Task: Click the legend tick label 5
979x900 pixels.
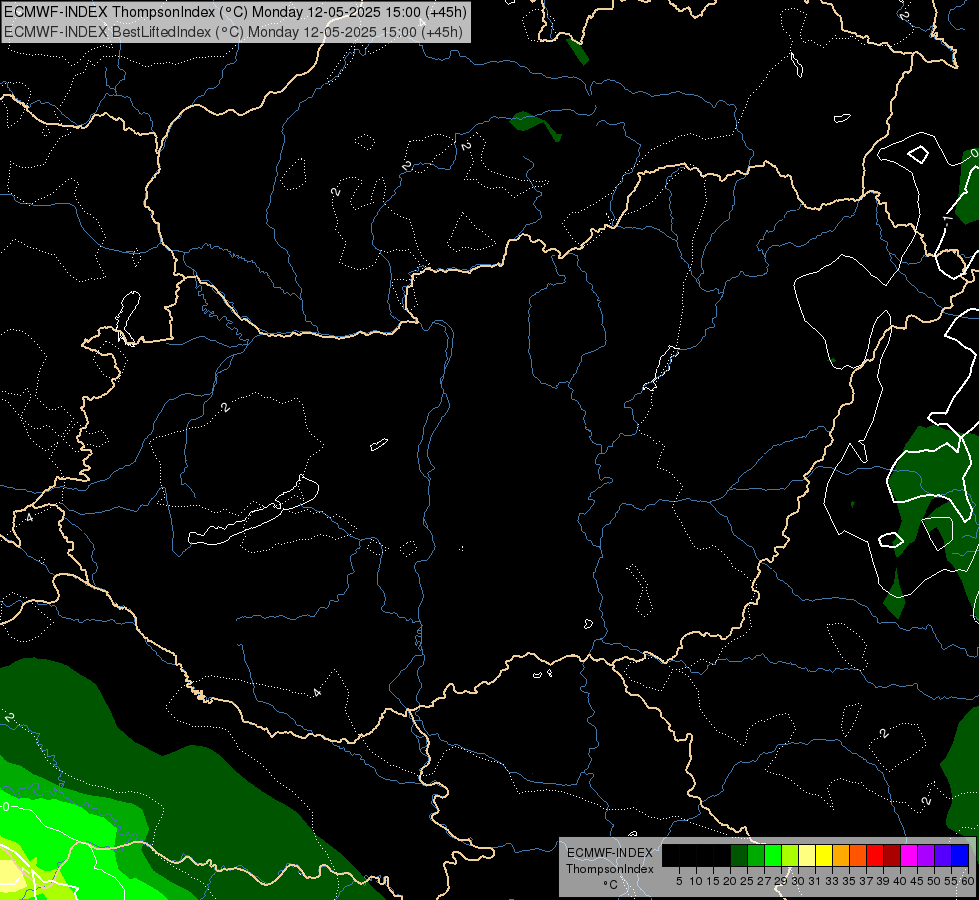Action: click(x=679, y=881)
